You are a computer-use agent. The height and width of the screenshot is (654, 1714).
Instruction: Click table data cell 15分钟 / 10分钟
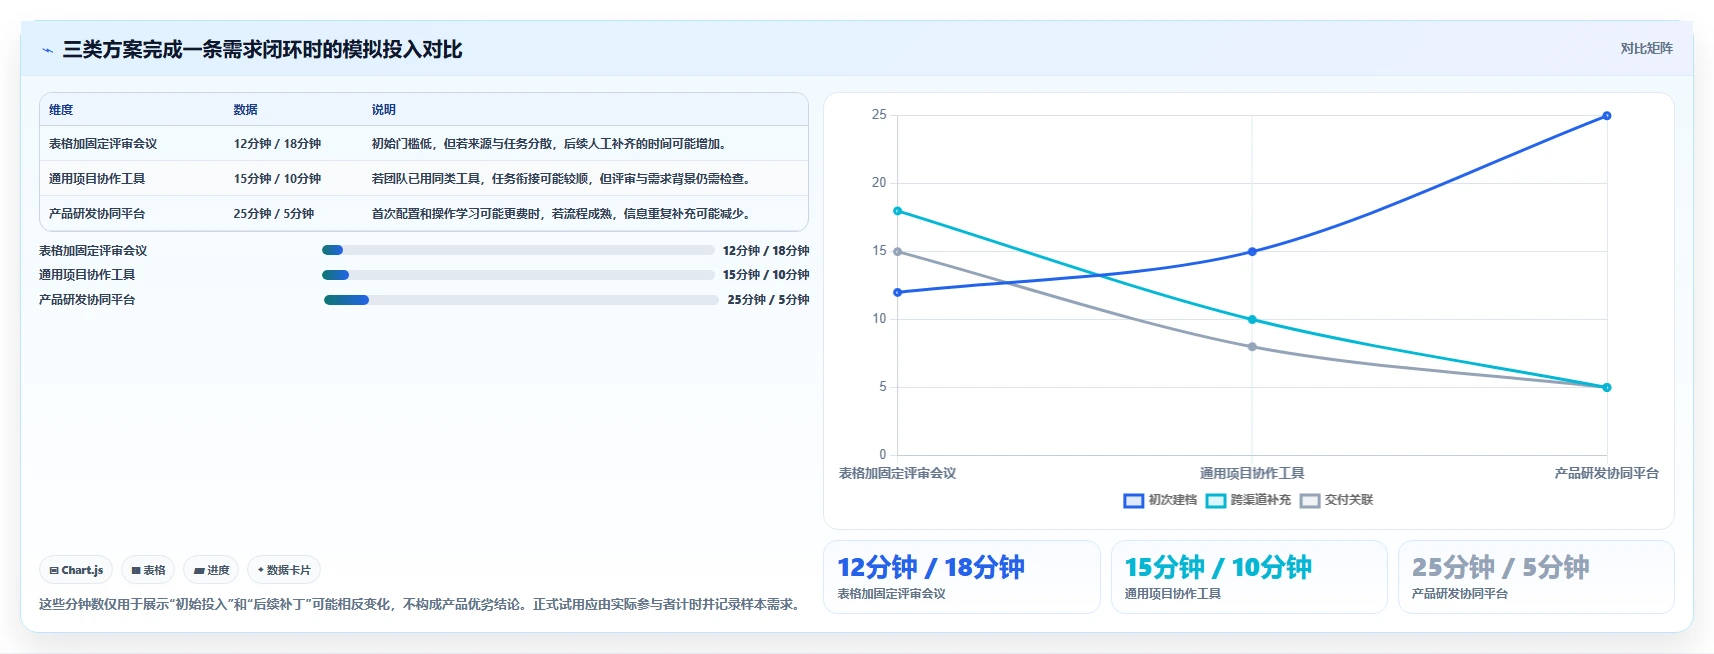coord(277,179)
